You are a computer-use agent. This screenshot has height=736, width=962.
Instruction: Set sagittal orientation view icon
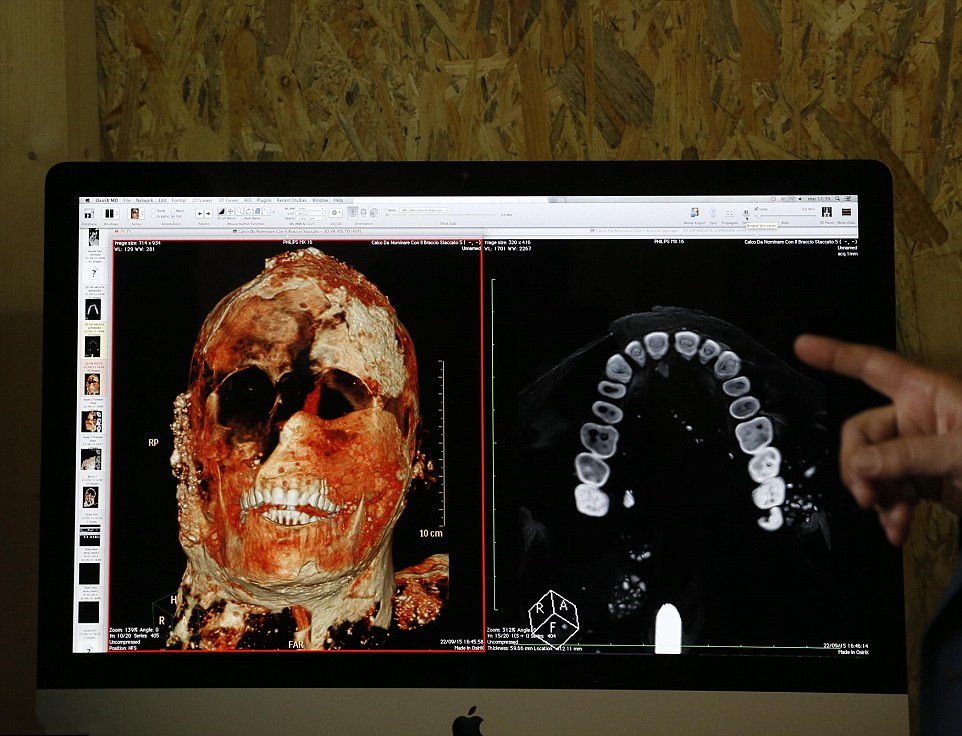374,213
